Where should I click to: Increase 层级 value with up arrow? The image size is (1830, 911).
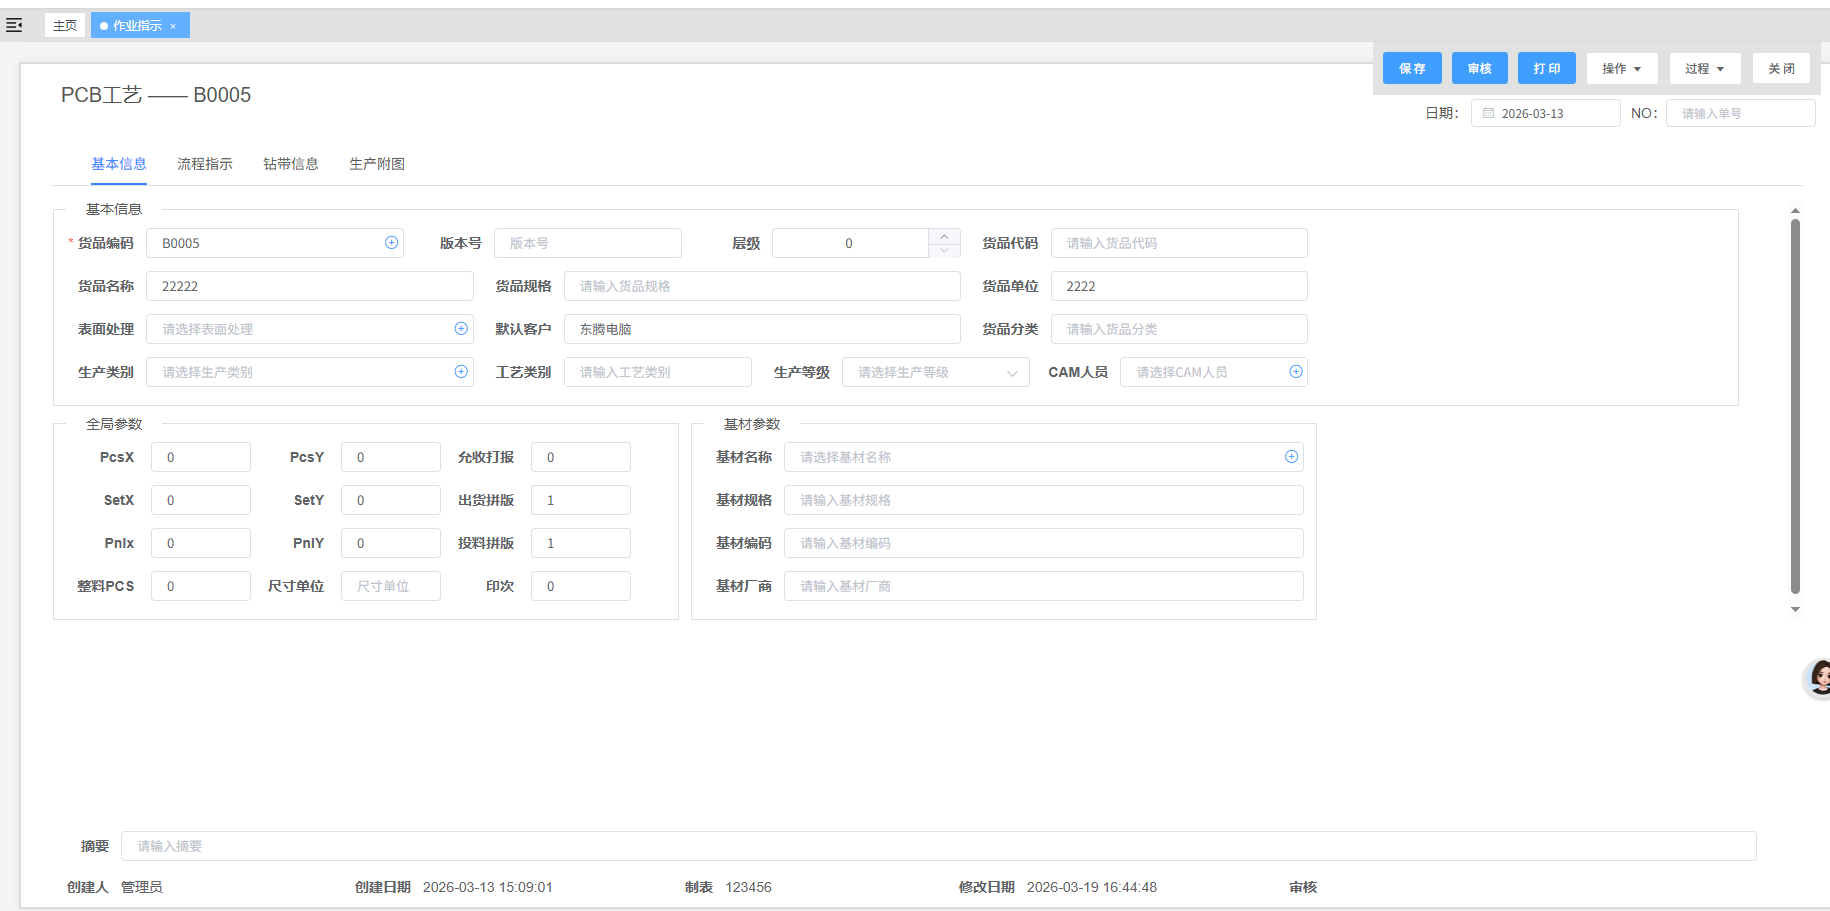[x=944, y=237]
